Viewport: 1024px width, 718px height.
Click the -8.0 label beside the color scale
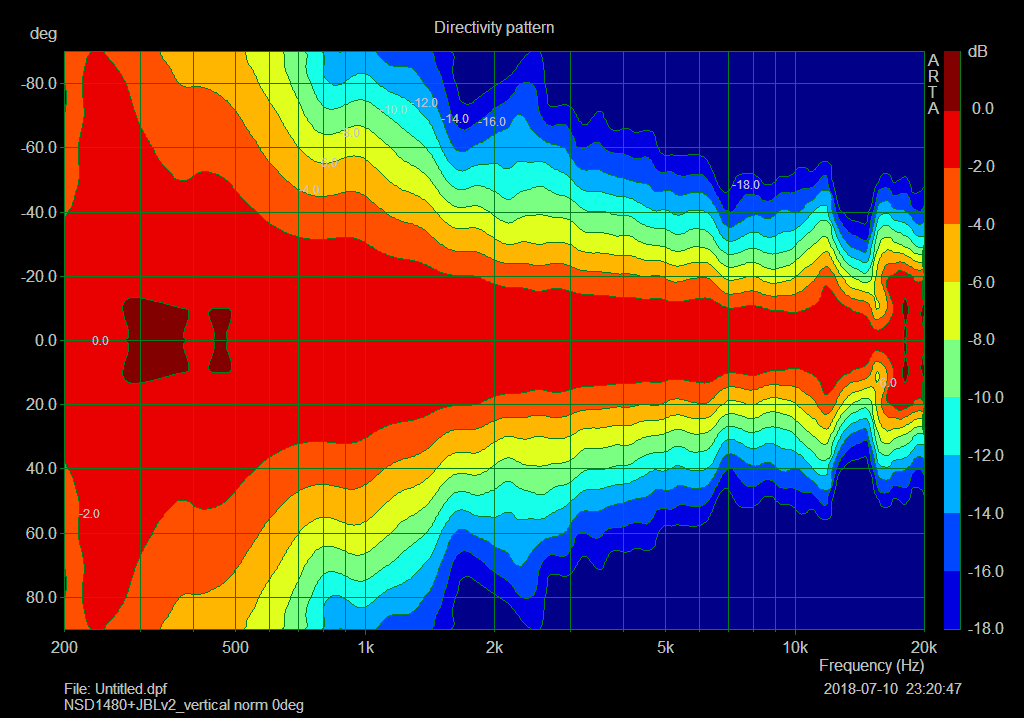pos(981,340)
